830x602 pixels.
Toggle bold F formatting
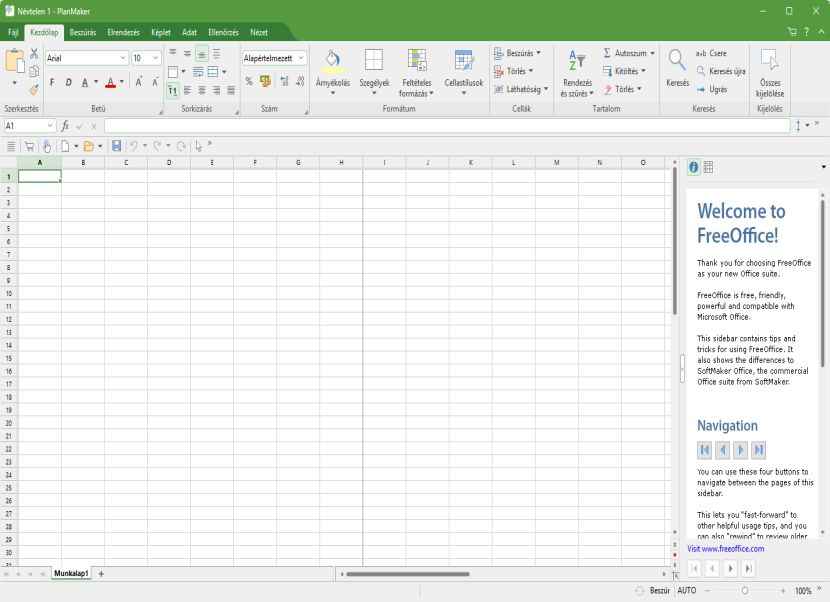(x=52, y=82)
